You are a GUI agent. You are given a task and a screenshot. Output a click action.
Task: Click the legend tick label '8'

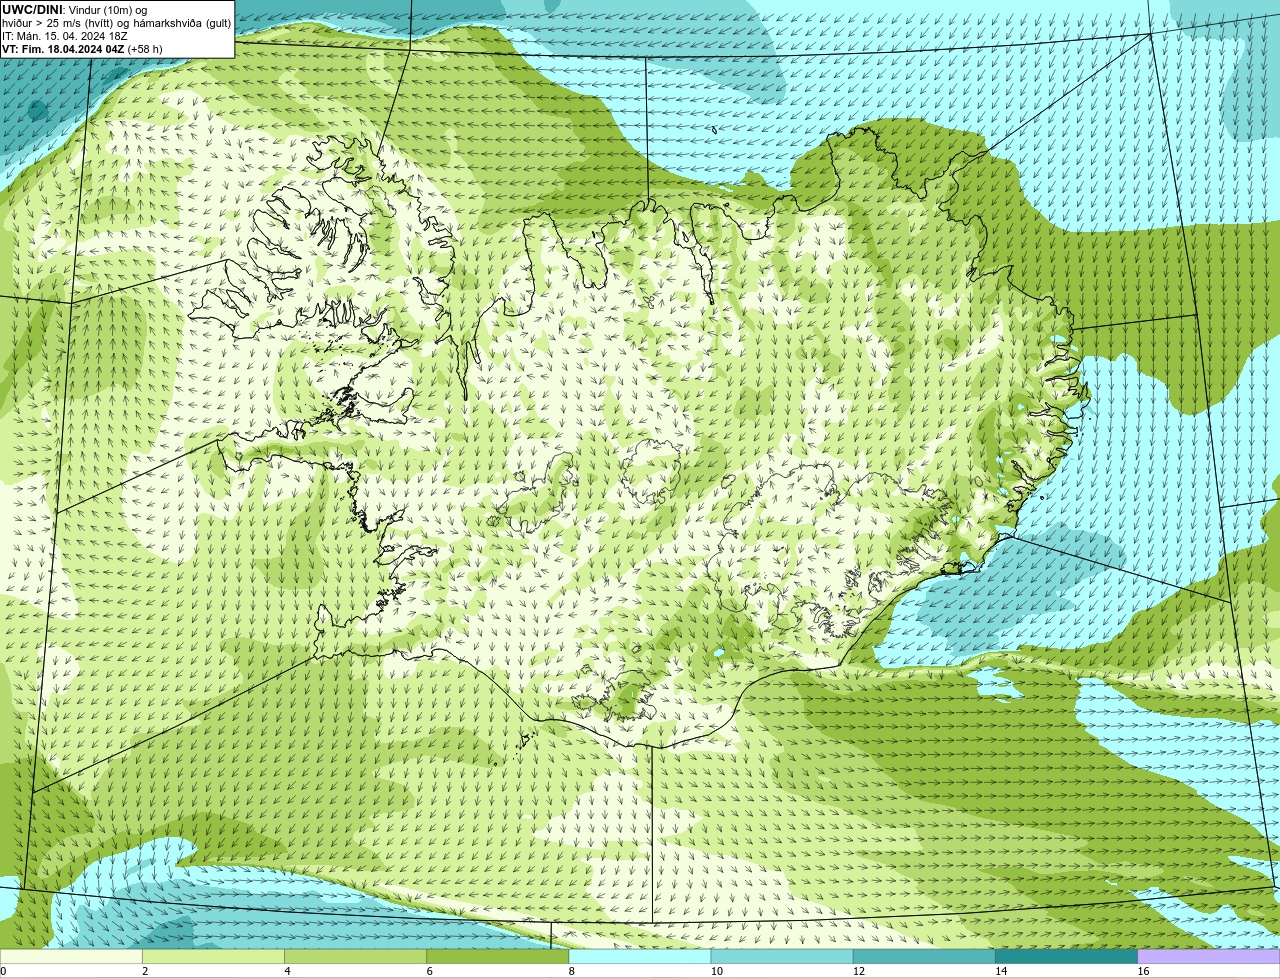pos(571,971)
